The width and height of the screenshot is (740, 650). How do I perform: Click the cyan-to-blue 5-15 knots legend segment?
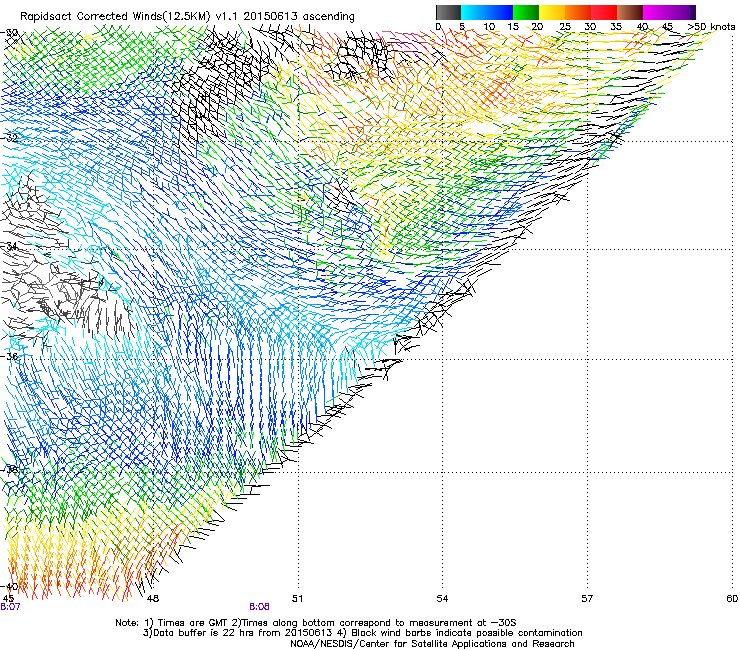coord(487,12)
